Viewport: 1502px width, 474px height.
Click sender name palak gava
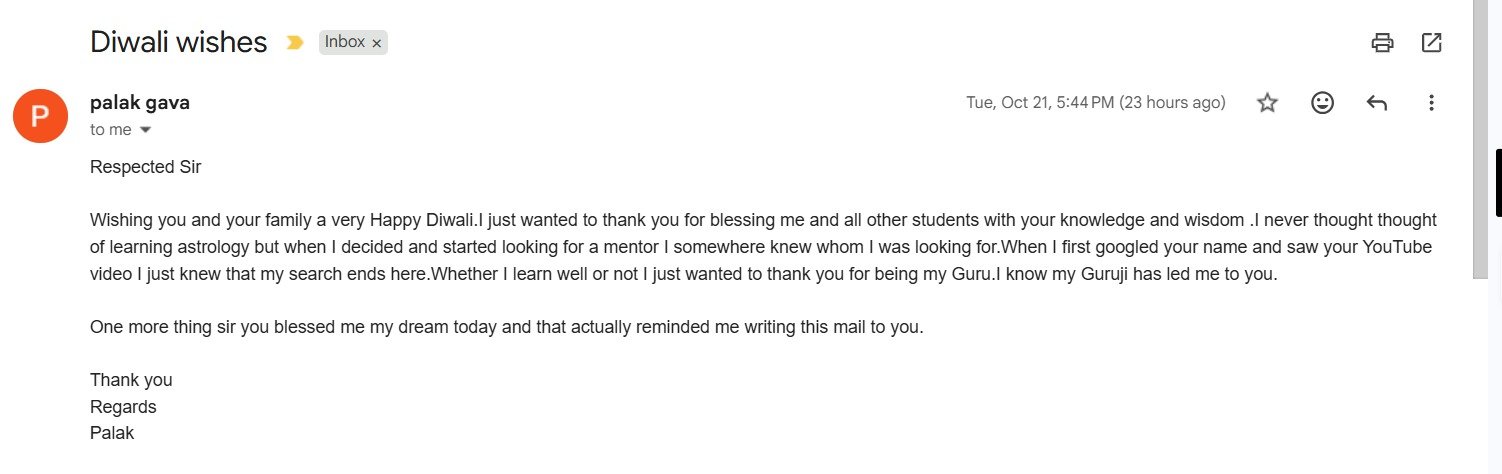pyautogui.click(x=139, y=102)
